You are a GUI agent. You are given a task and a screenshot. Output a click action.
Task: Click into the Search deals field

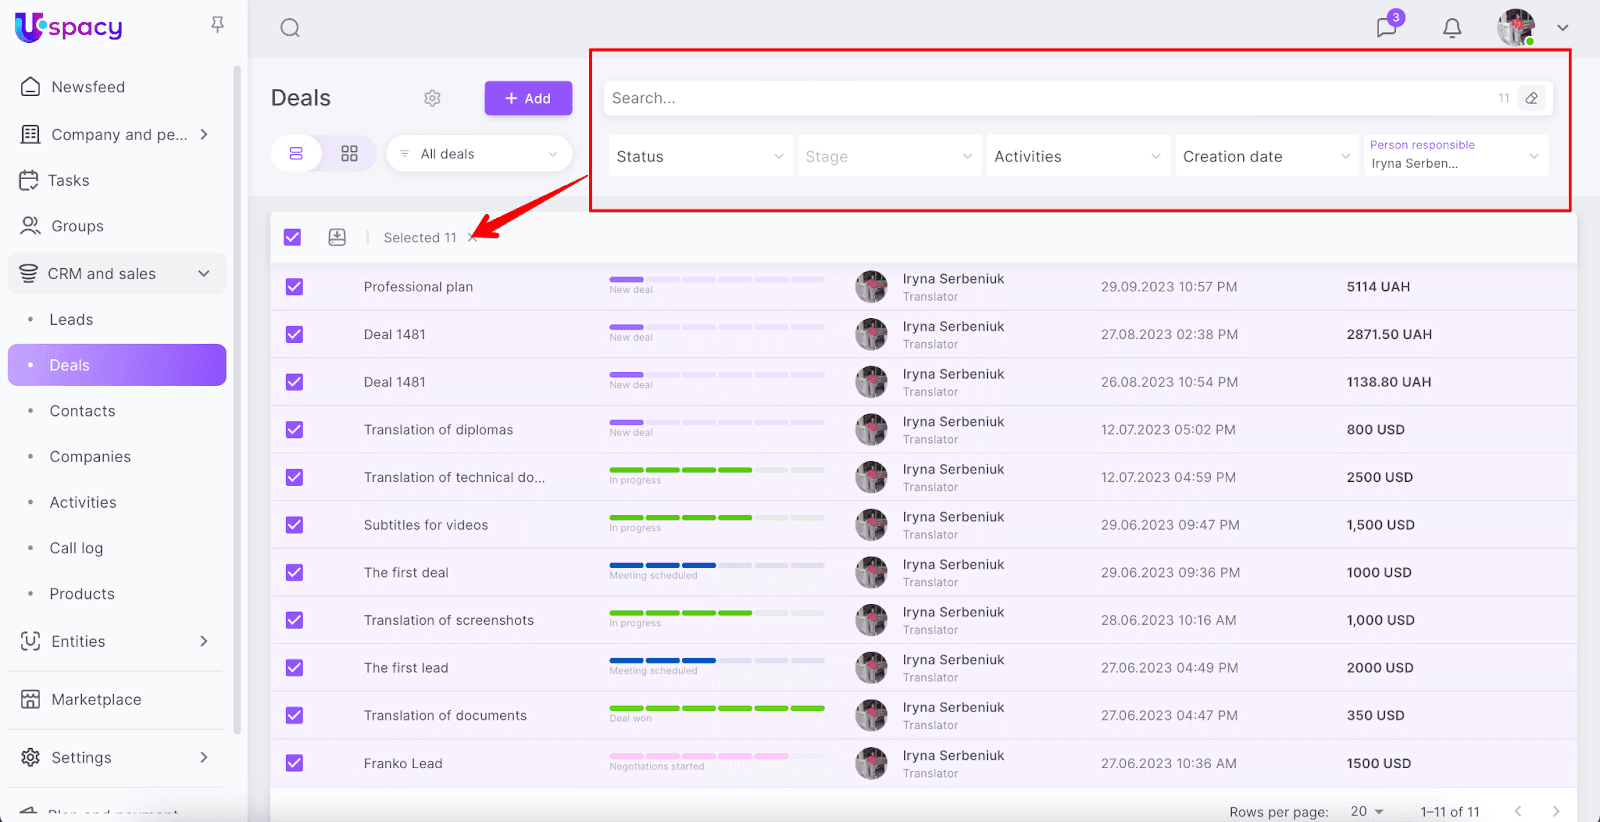[x=1050, y=98]
